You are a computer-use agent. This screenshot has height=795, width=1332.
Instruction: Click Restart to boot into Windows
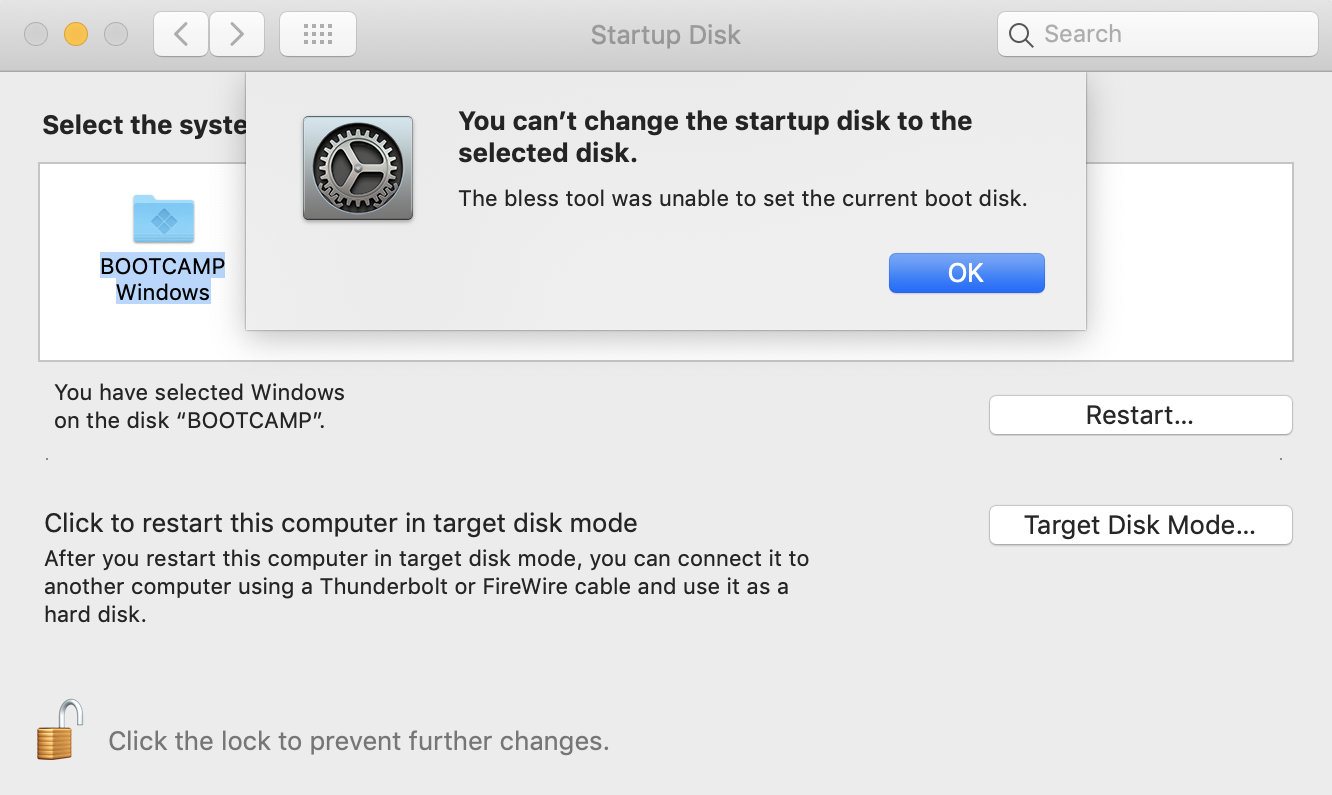[x=1139, y=415]
